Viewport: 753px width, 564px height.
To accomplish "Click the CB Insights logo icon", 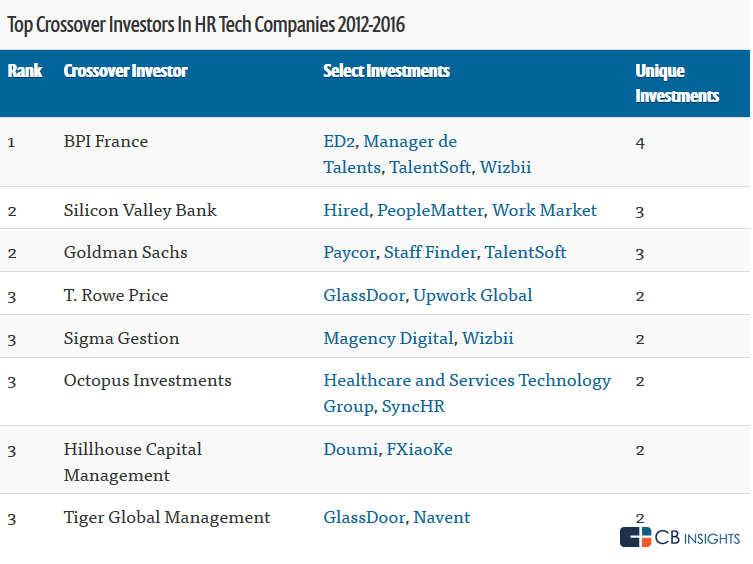I will tap(635, 538).
